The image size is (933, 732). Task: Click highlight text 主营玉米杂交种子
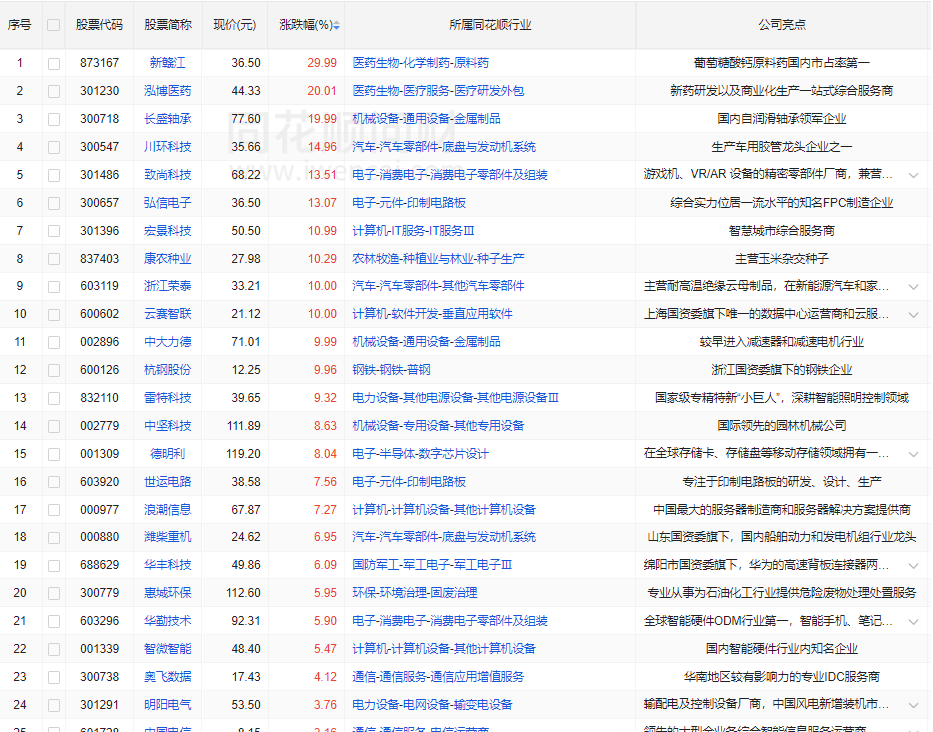(782, 258)
